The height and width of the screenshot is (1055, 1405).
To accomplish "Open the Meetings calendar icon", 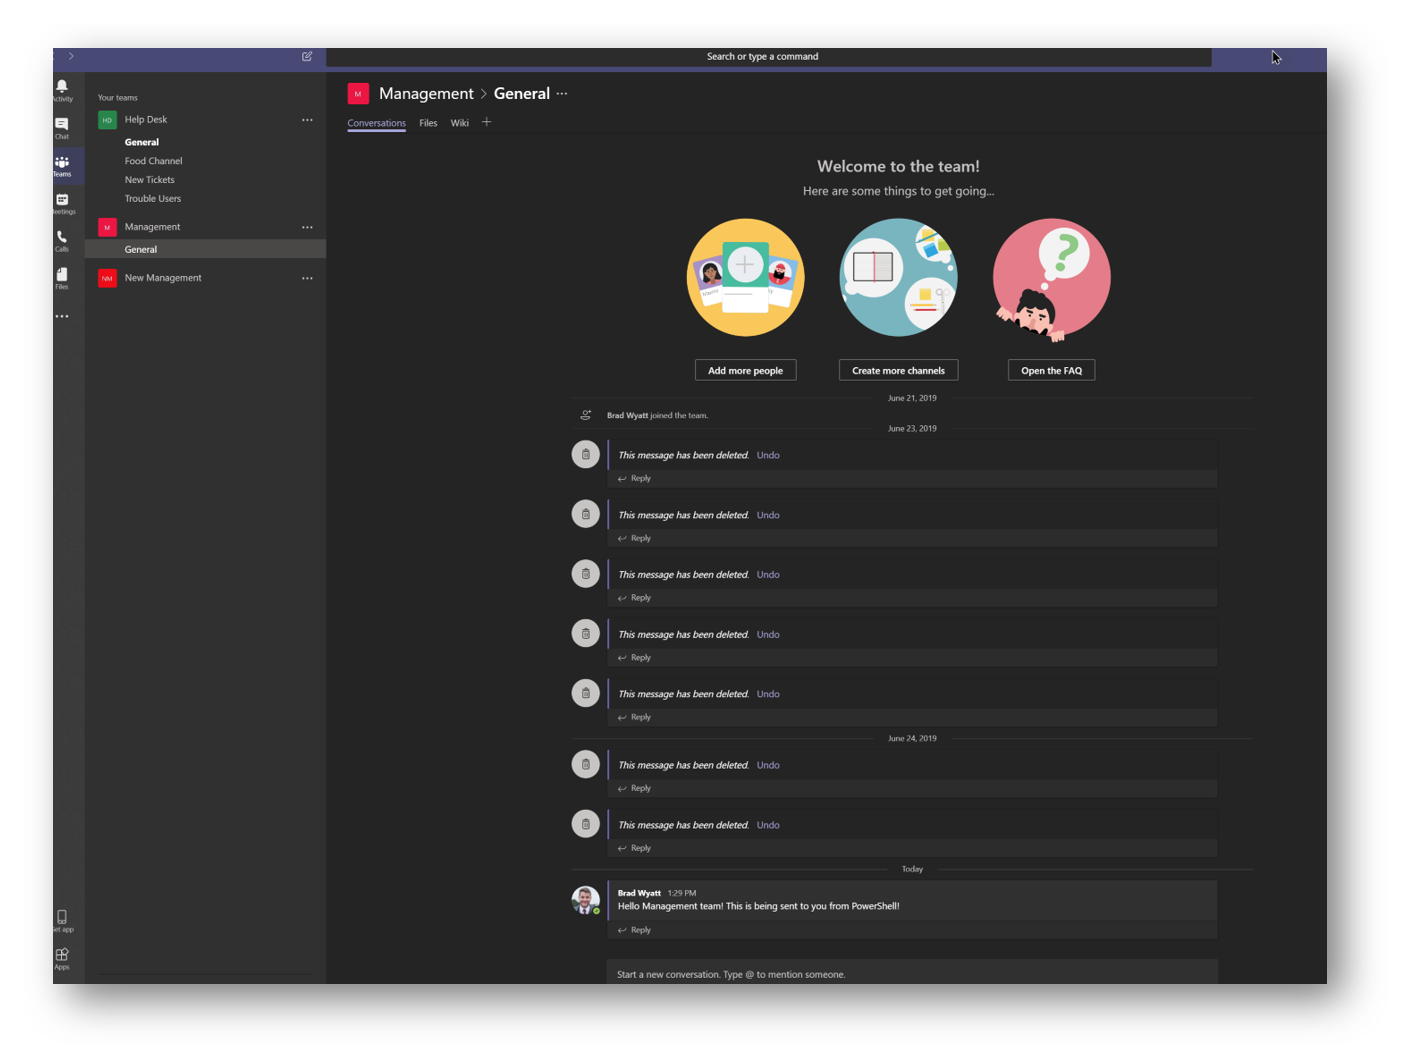I will (62, 203).
